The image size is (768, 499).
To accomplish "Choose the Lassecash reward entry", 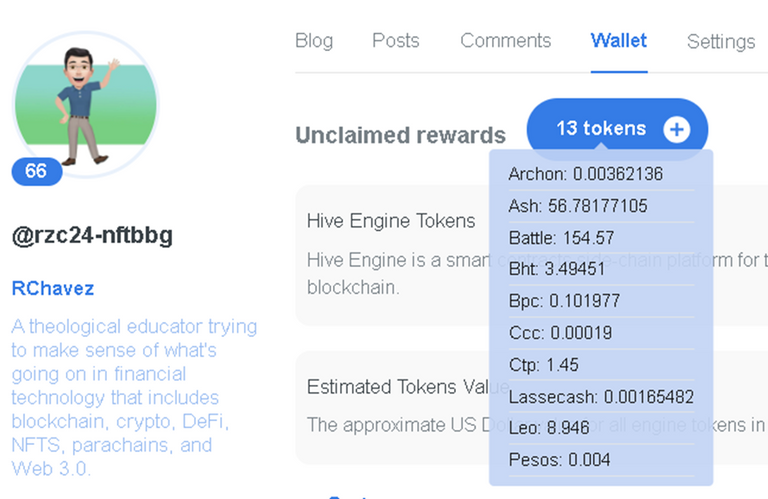I will point(601,397).
